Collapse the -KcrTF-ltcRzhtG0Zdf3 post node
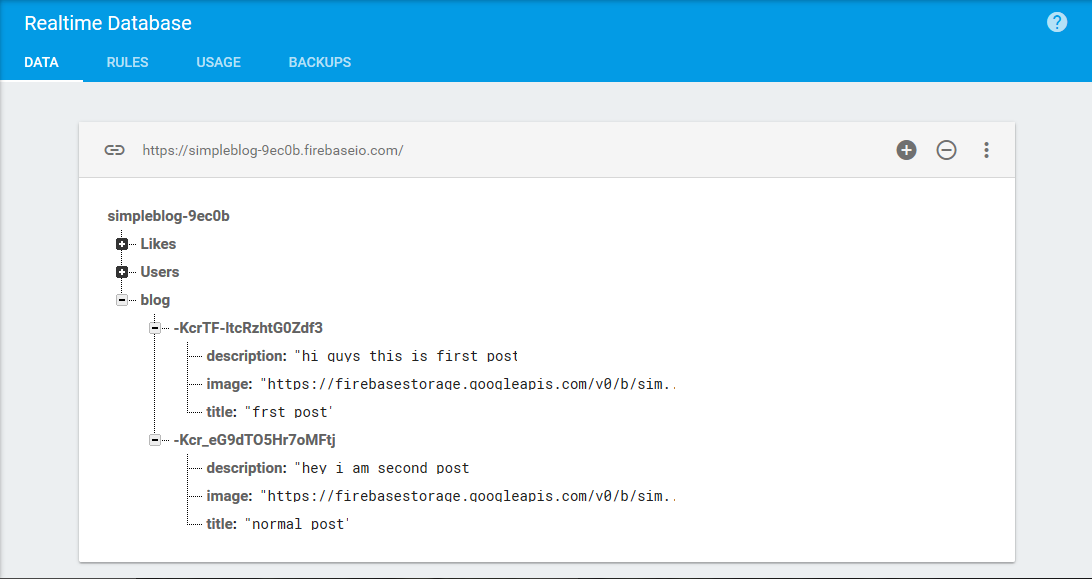 153,327
